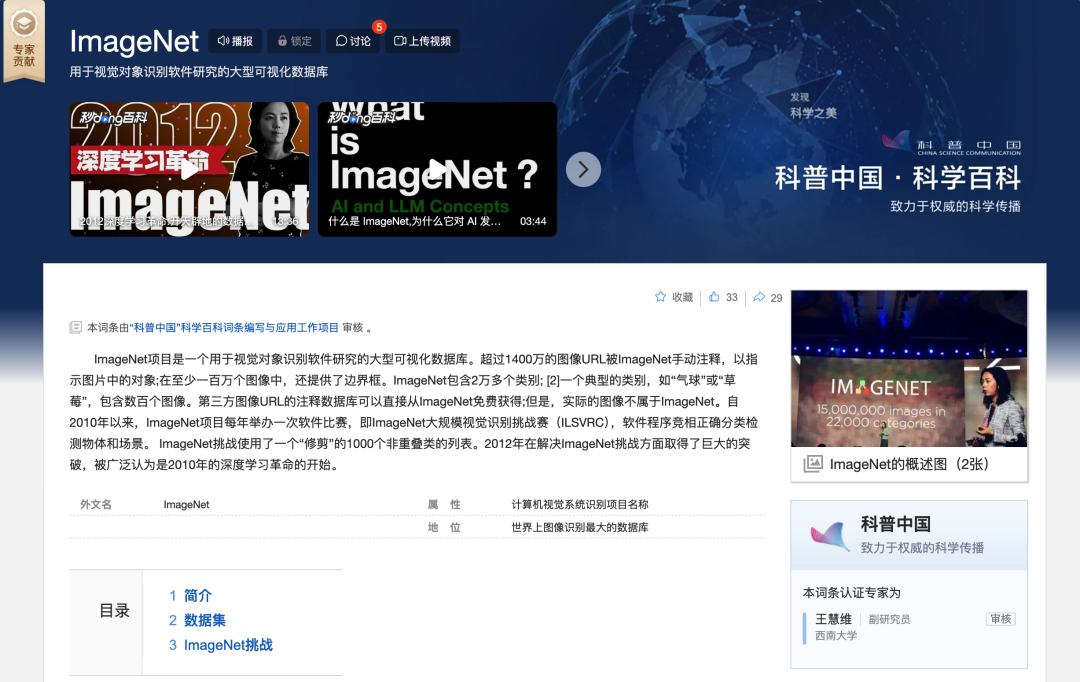Screen dimensions: 1080x682
Task: Click the 专家贡献 badge icon
Action: [x=24, y=40]
